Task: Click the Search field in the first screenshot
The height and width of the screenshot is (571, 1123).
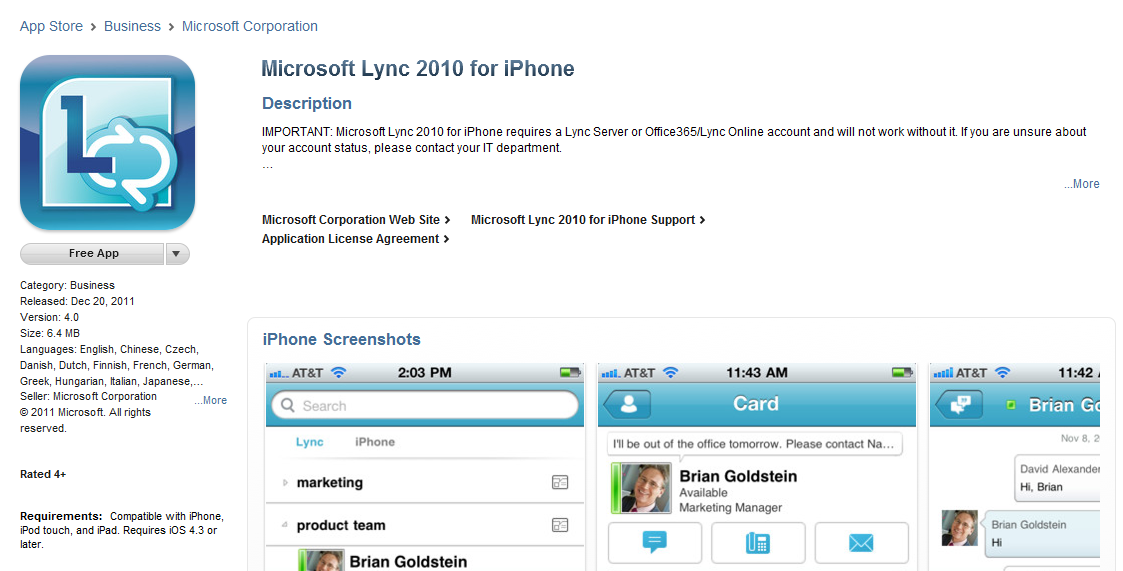Action: click(x=425, y=406)
